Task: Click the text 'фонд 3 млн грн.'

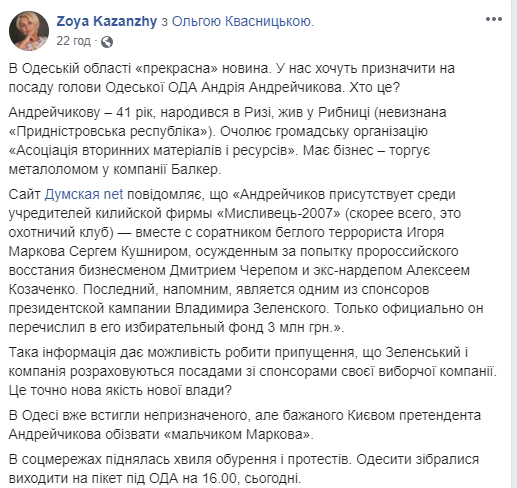Action: coord(281,327)
